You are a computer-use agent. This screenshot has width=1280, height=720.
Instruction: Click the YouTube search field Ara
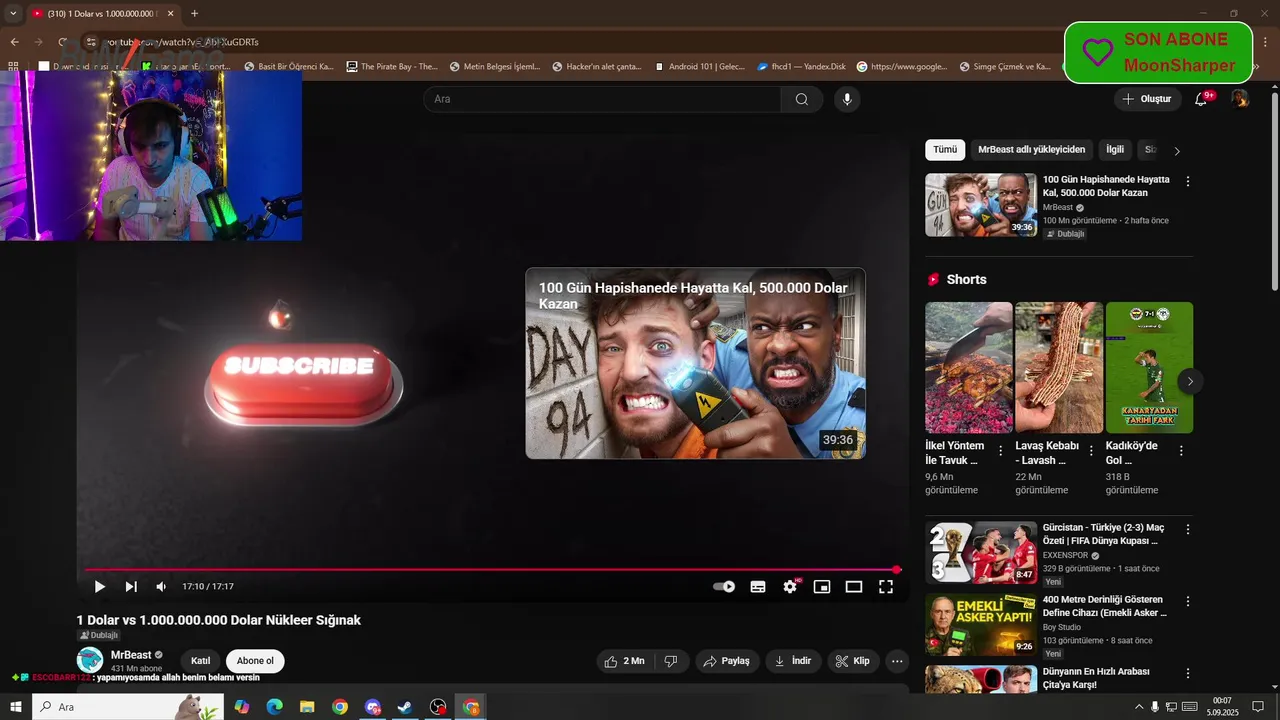coord(602,99)
